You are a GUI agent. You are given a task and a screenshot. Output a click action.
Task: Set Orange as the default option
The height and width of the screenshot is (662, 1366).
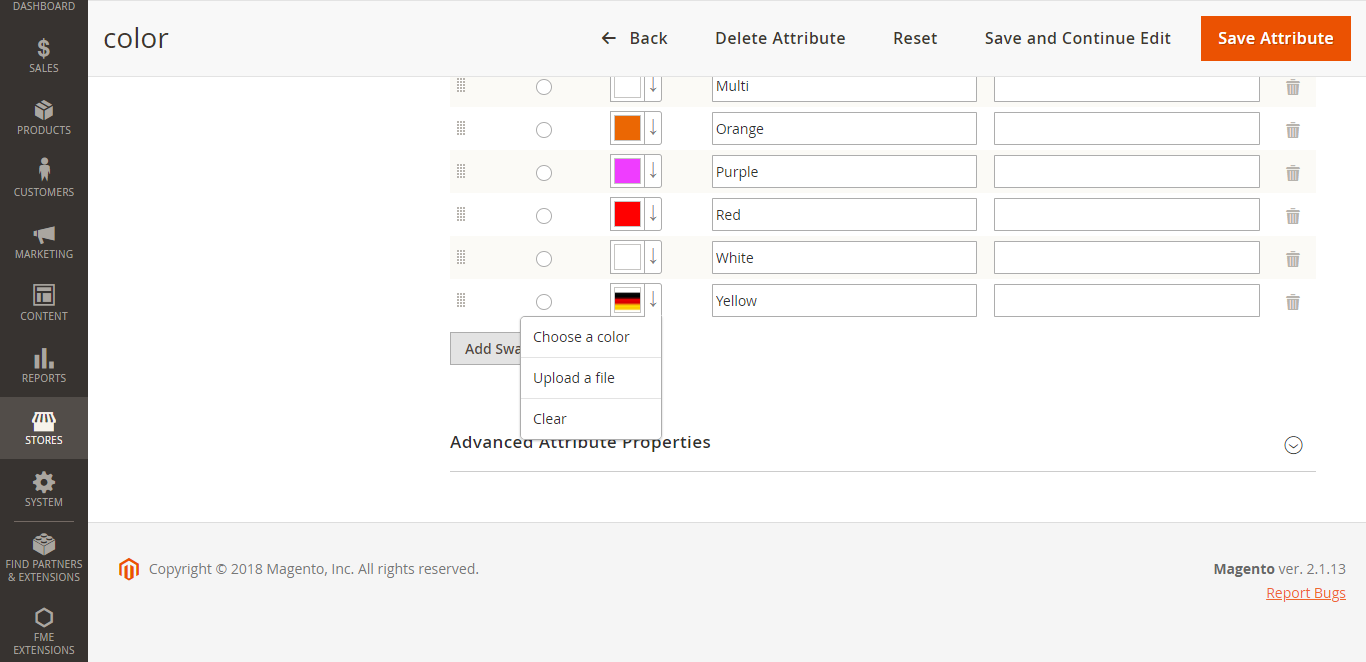(544, 130)
